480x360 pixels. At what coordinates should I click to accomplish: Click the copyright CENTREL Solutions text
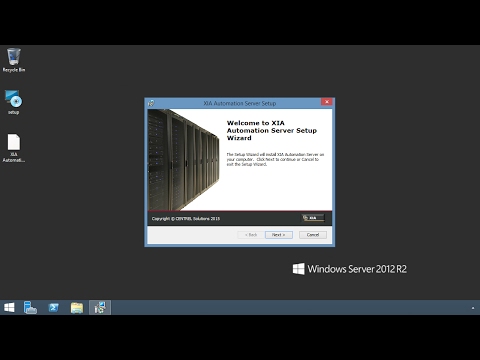[186, 219]
